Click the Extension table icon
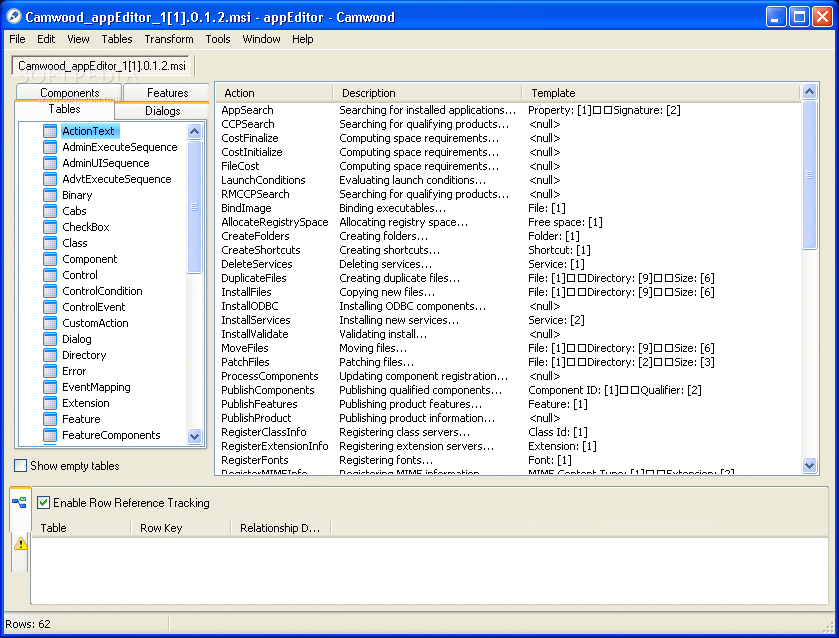839x638 pixels. coord(50,403)
